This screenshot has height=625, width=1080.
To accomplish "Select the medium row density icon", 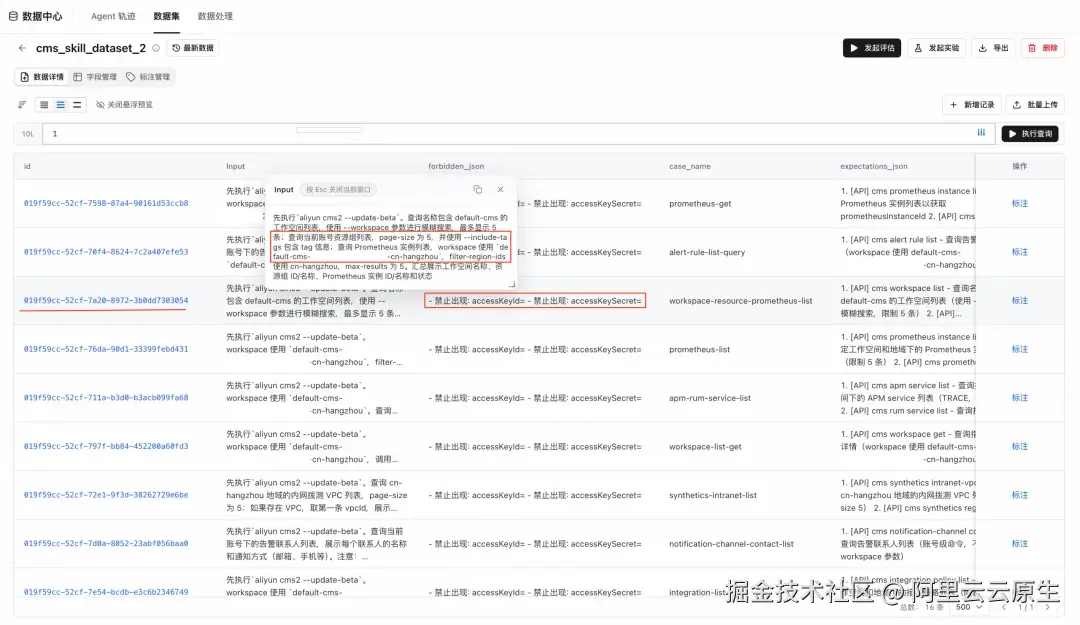I will tap(61, 105).
